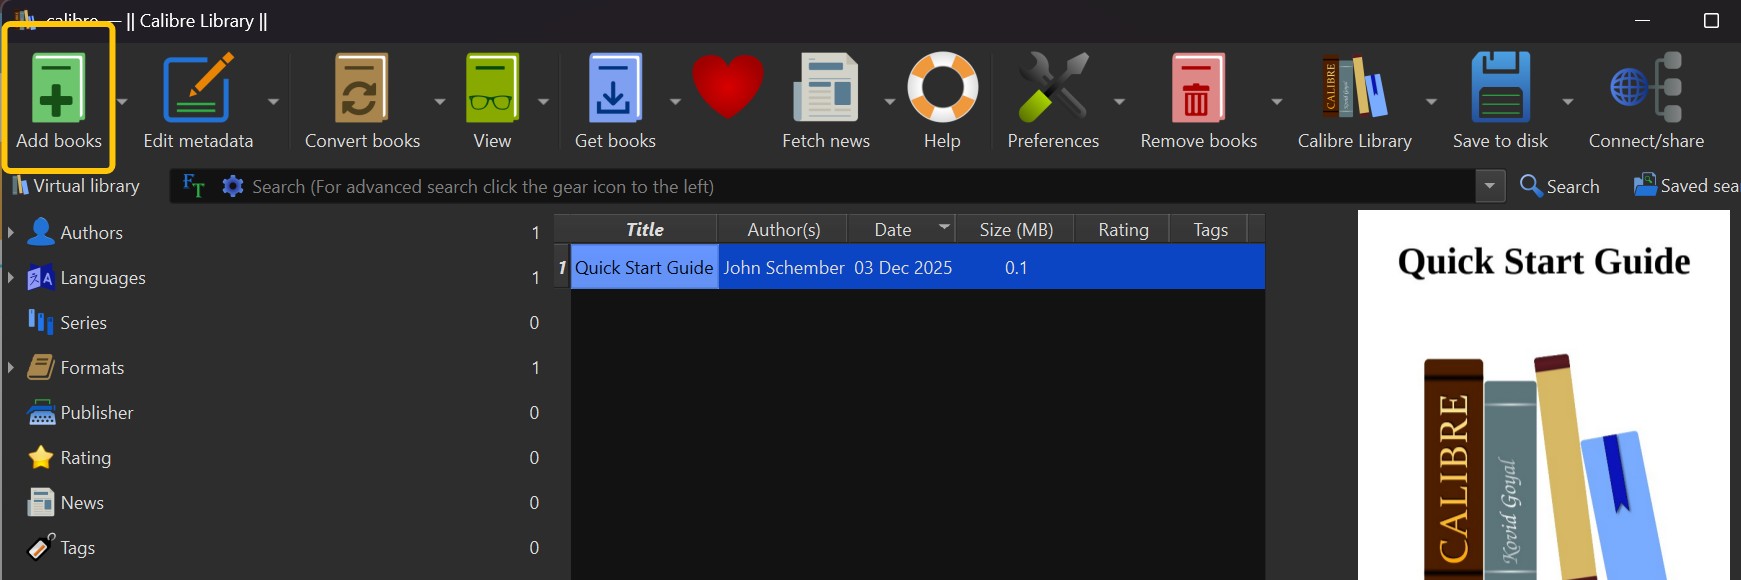This screenshot has width=1741, height=580.
Task: Sort by Tags column header
Action: [x=1210, y=229]
